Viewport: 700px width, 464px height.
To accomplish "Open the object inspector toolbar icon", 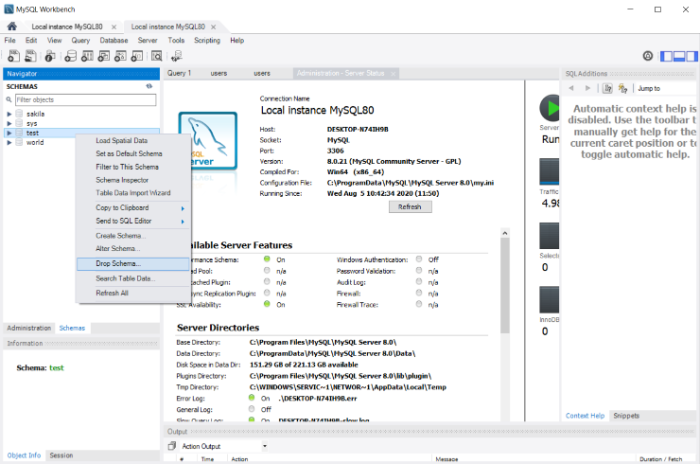I will click(50, 56).
